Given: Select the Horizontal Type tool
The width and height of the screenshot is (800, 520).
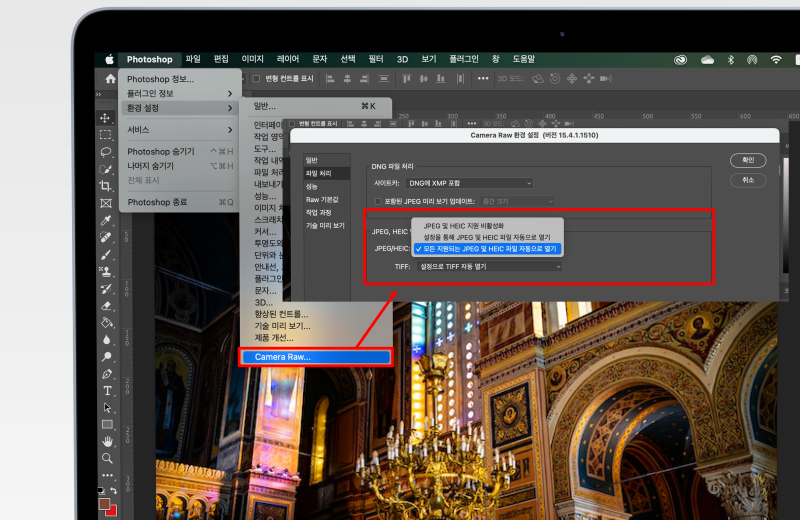Looking at the screenshot, I should tap(107, 391).
